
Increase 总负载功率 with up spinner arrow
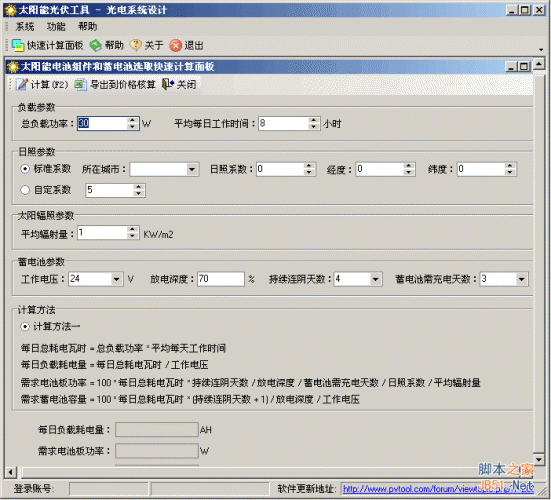pyautogui.click(x=132, y=120)
